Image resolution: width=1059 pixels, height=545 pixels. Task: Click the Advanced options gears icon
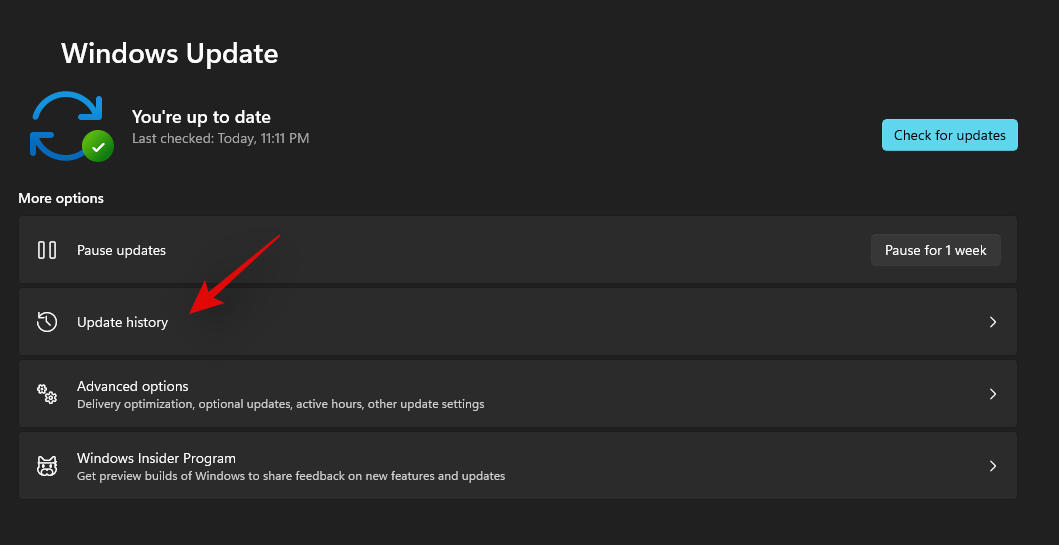47,394
